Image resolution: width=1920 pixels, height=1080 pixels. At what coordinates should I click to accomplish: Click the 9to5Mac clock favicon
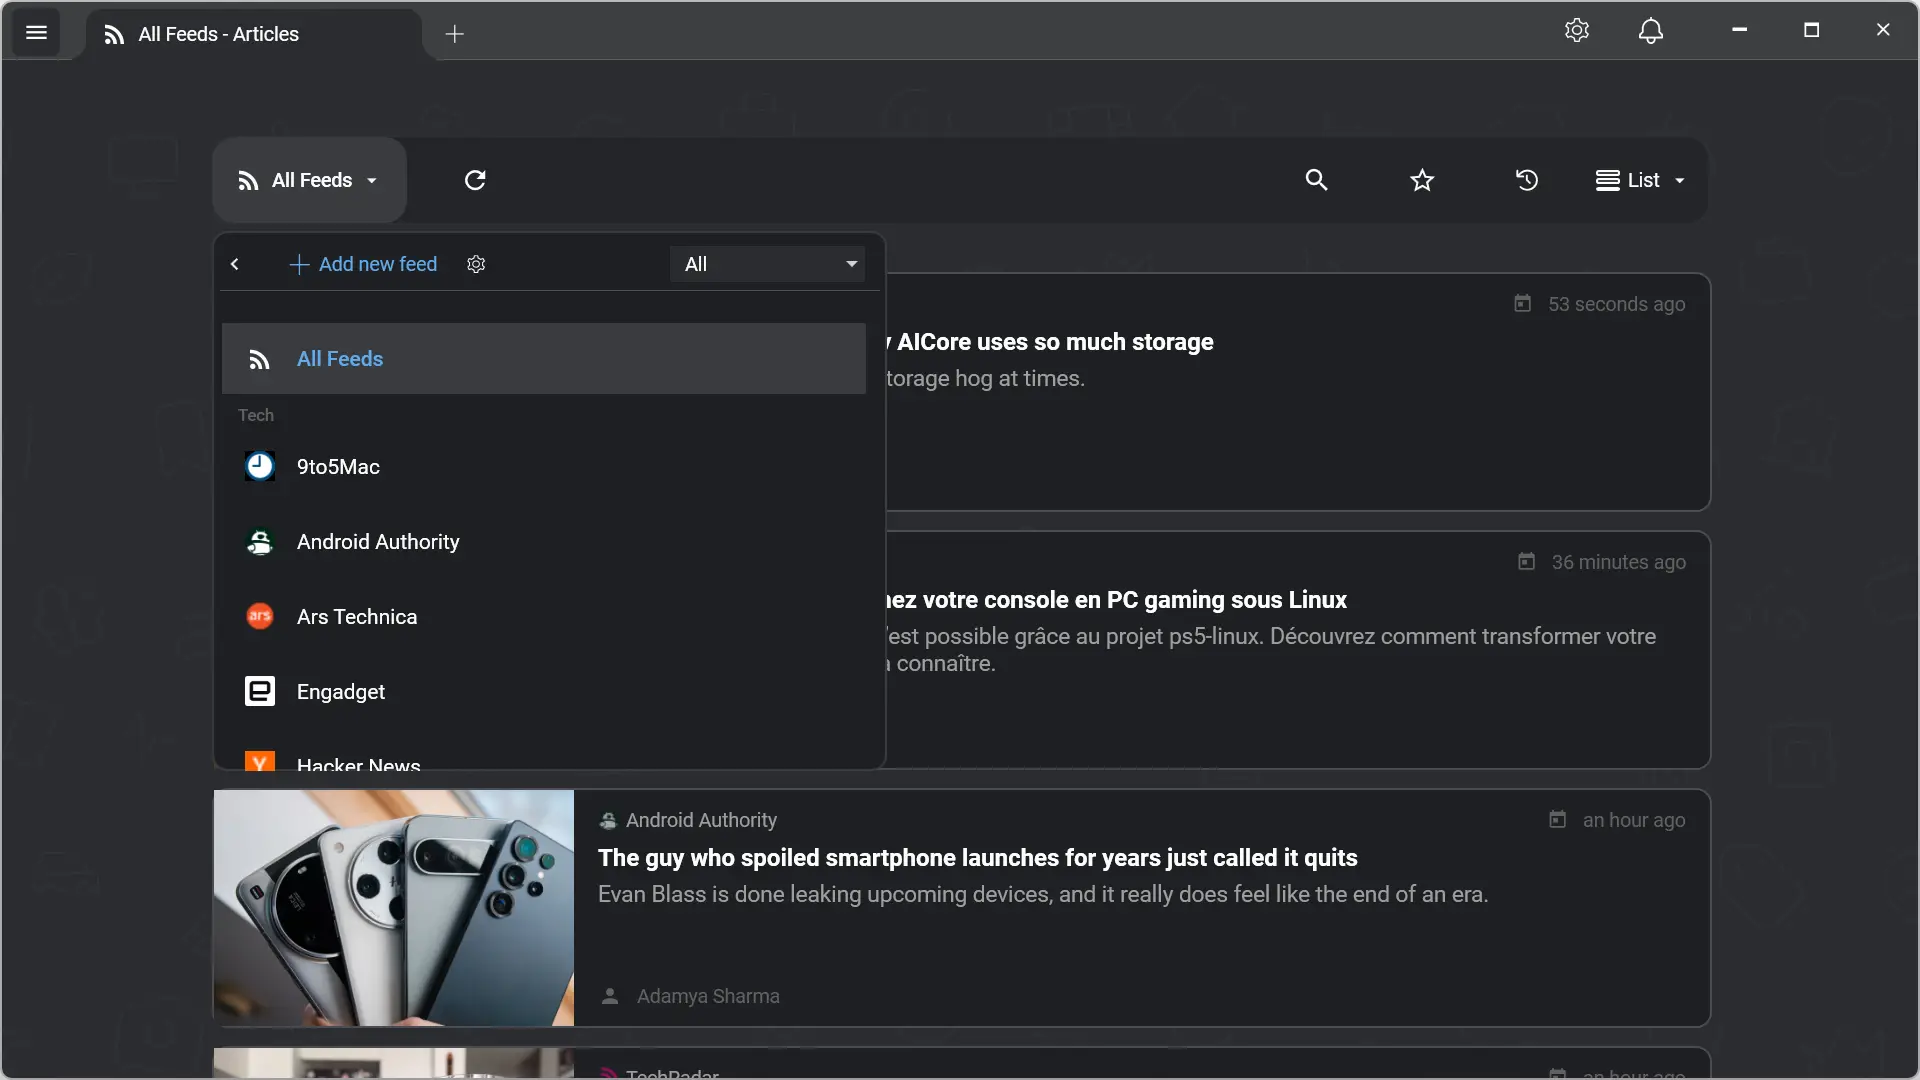(x=260, y=467)
